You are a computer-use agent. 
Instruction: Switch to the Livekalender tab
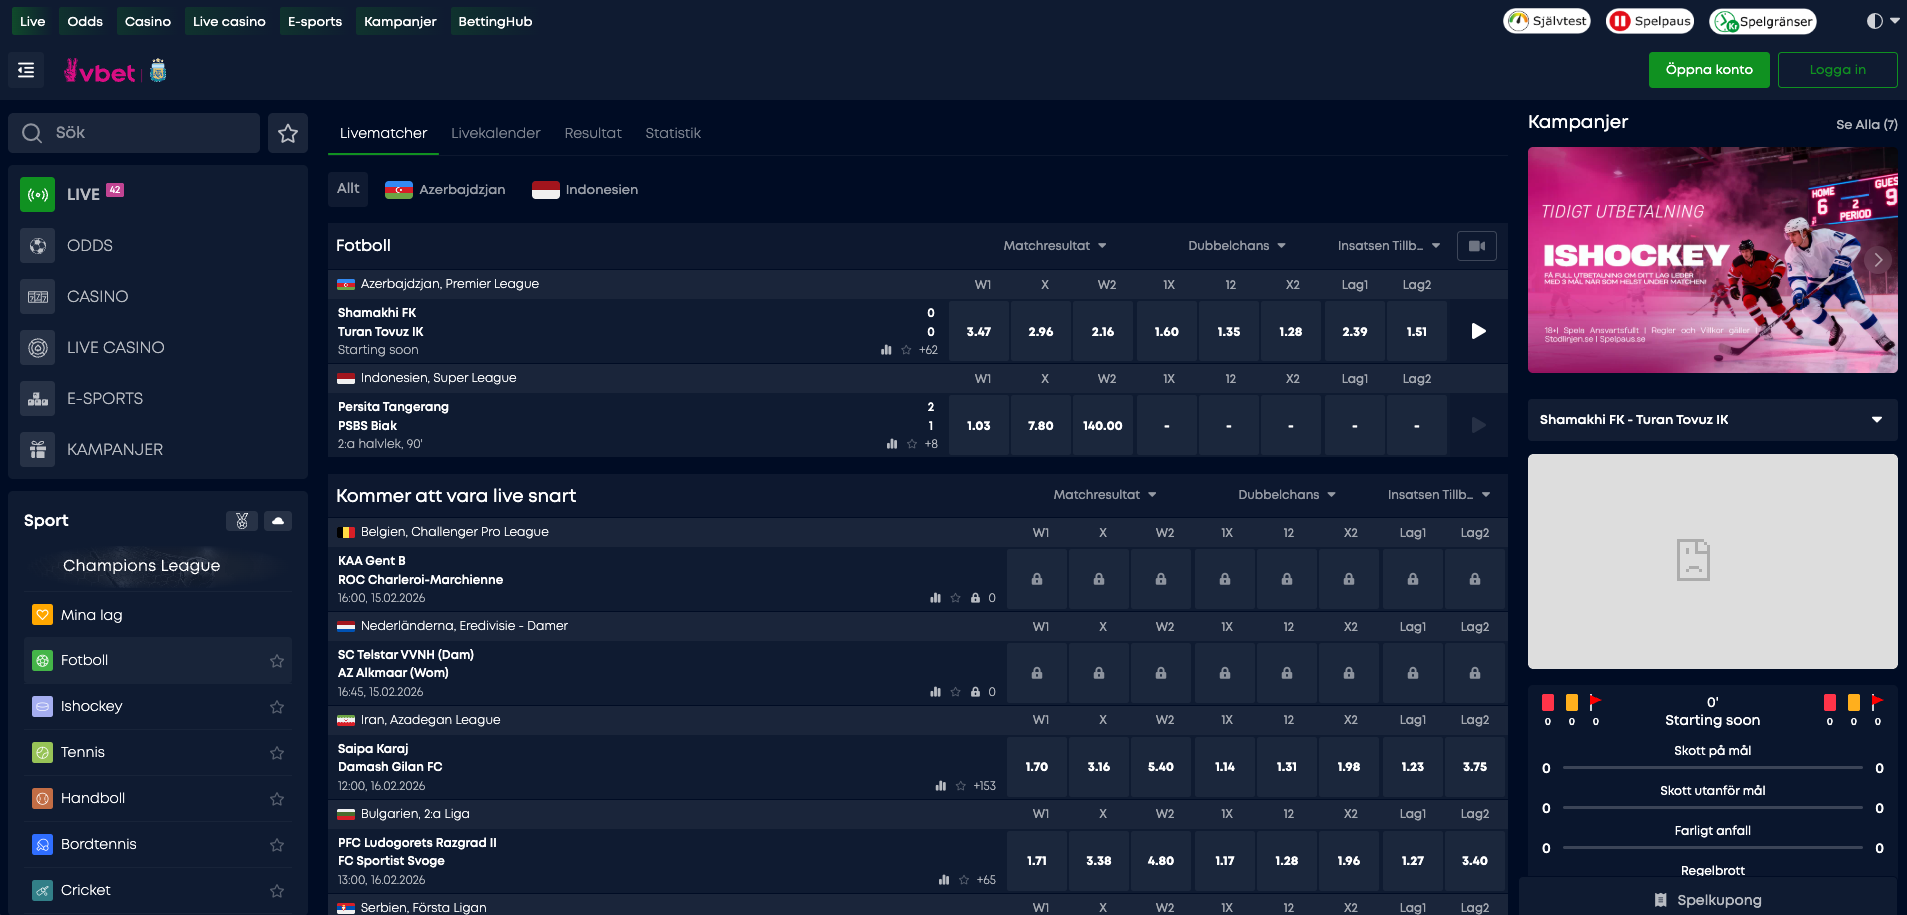point(495,132)
